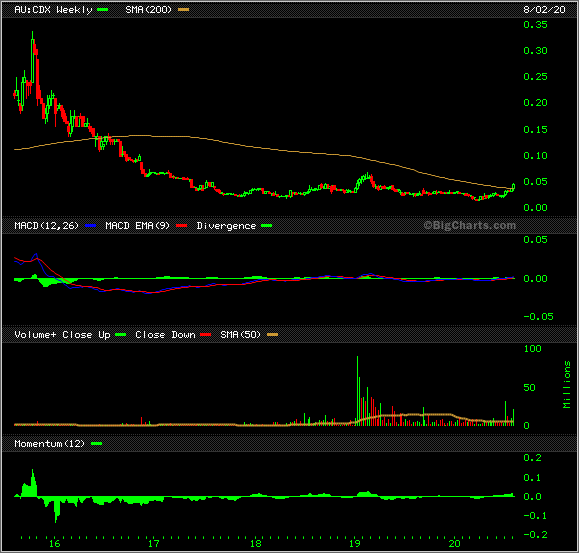Click the Millions volume axis label
Screen dimensions: 579x553
click(567, 385)
